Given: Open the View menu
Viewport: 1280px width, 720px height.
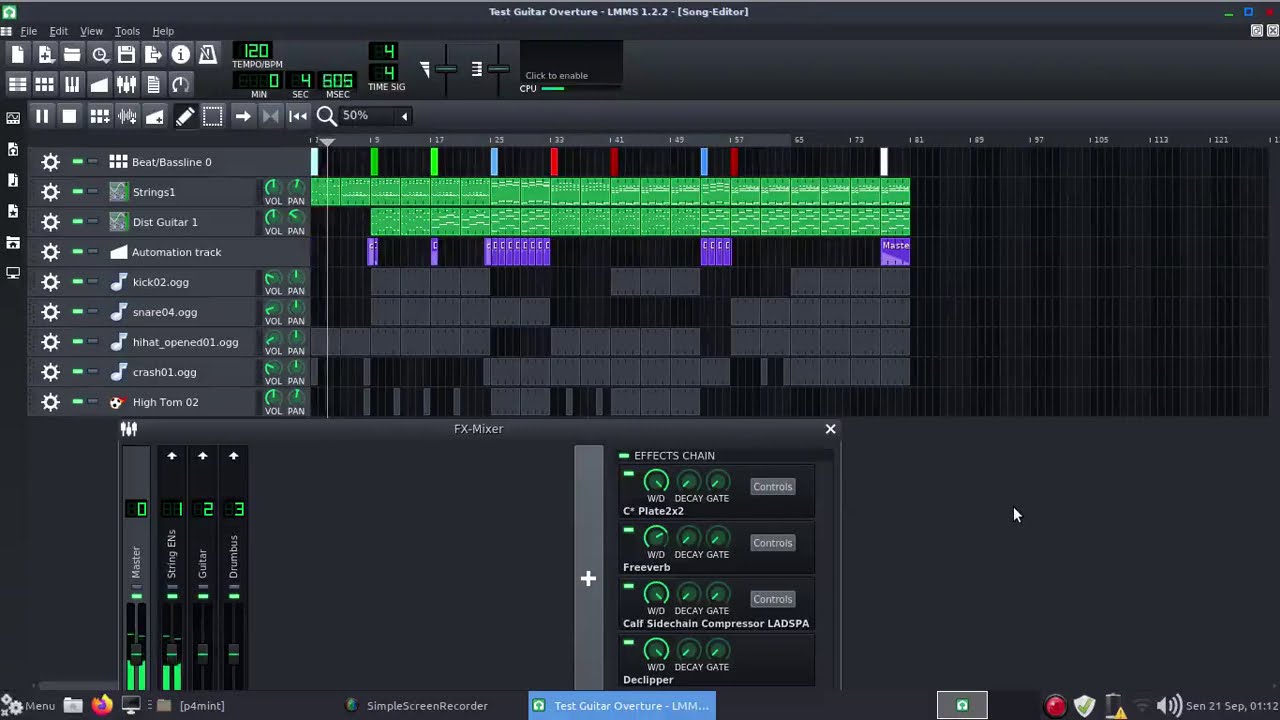Looking at the screenshot, I should (91, 31).
